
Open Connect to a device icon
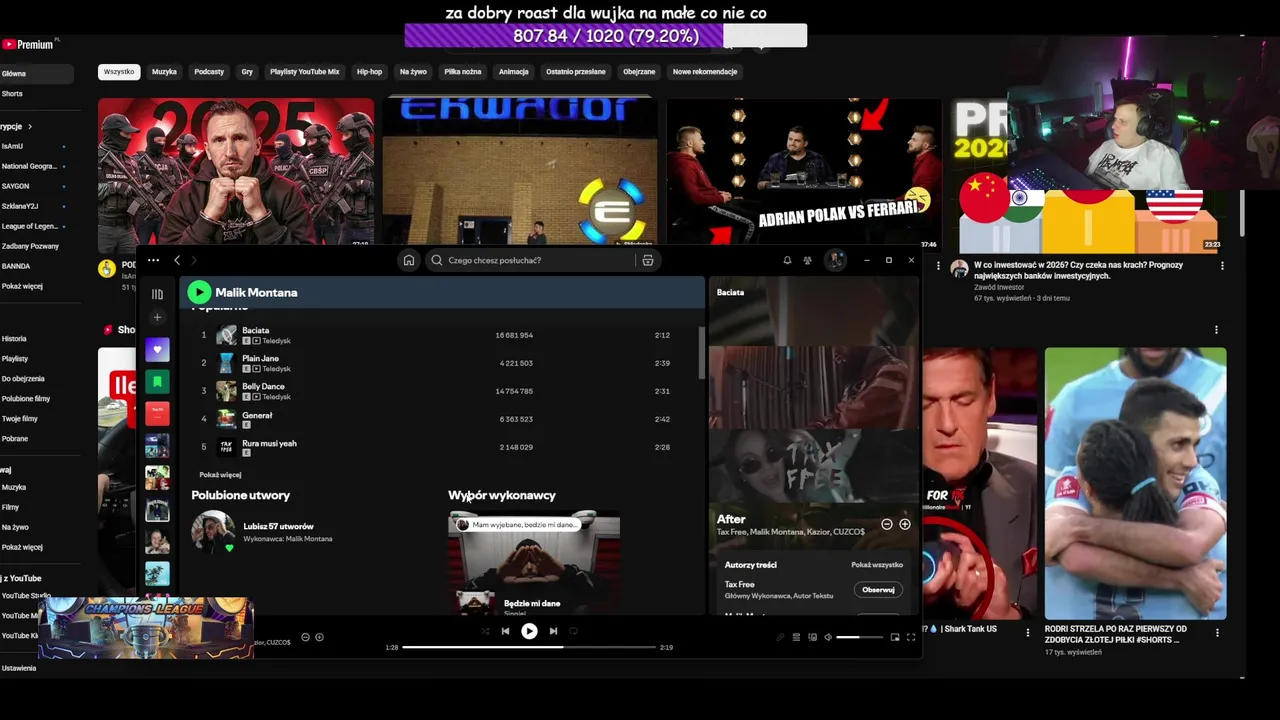click(812, 637)
